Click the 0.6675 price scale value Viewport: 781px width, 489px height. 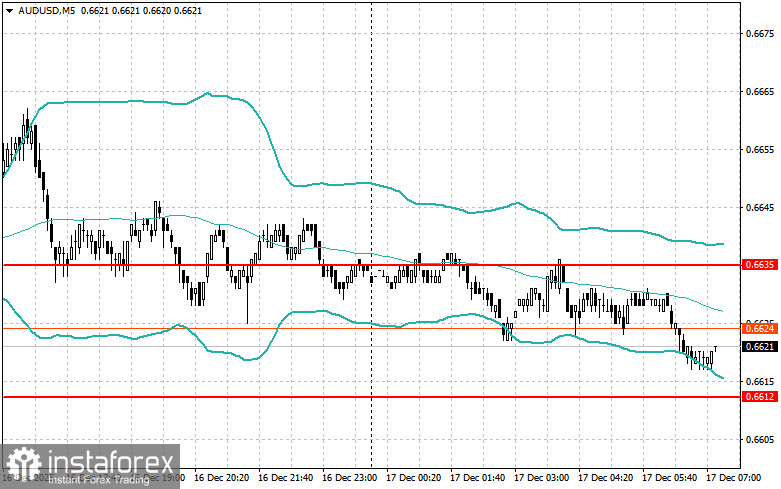760,33
